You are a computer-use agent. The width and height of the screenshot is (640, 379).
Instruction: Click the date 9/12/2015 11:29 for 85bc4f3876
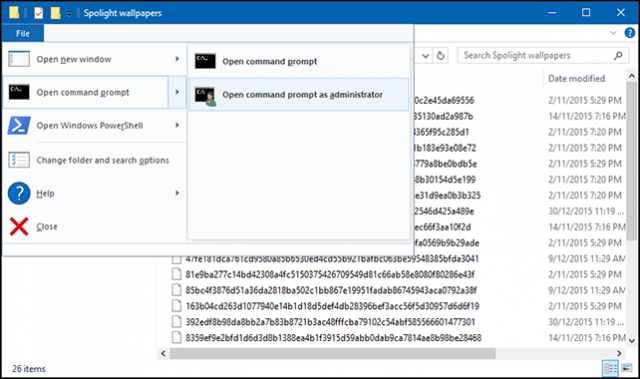tap(587, 290)
